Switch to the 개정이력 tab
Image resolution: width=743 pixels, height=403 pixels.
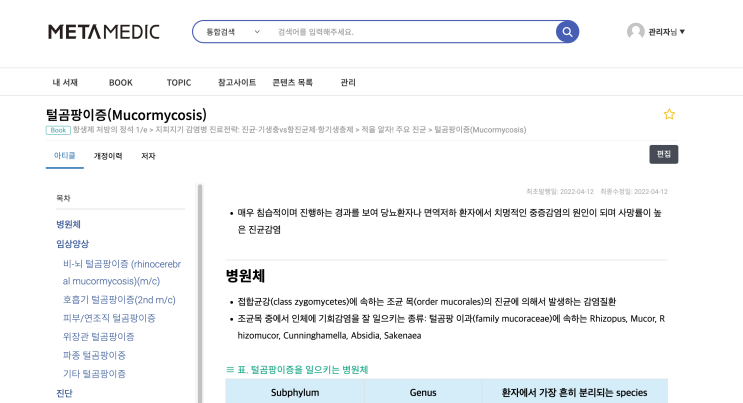pos(108,156)
